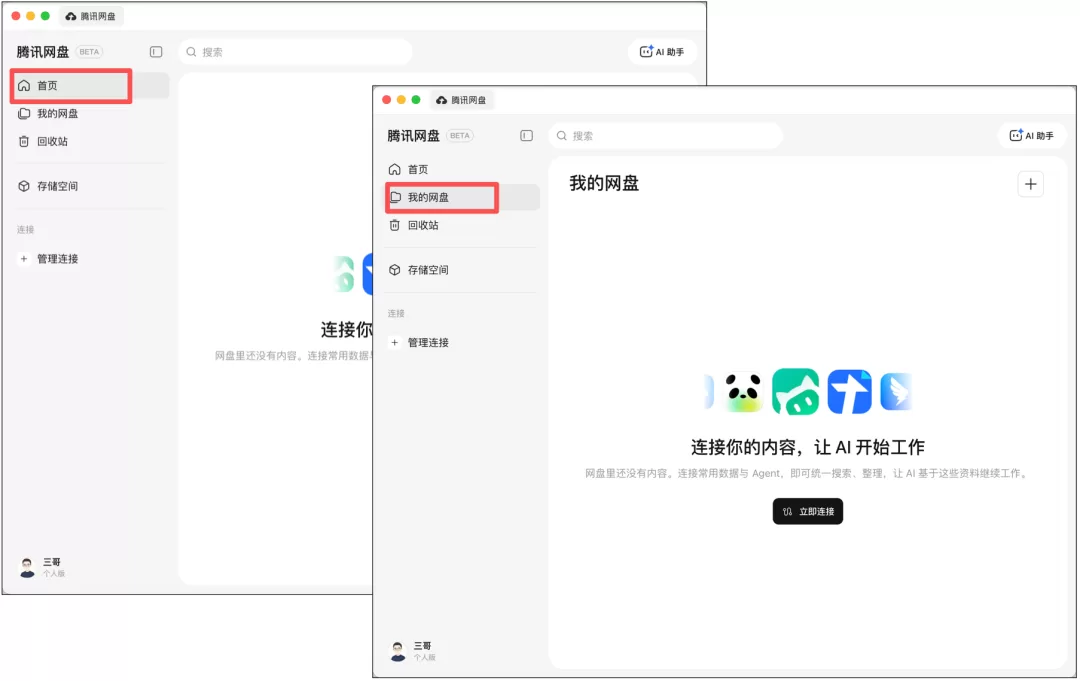Click the 腾讯网盘 tab in the front window
1080x681 pixels.
[461, 101]
